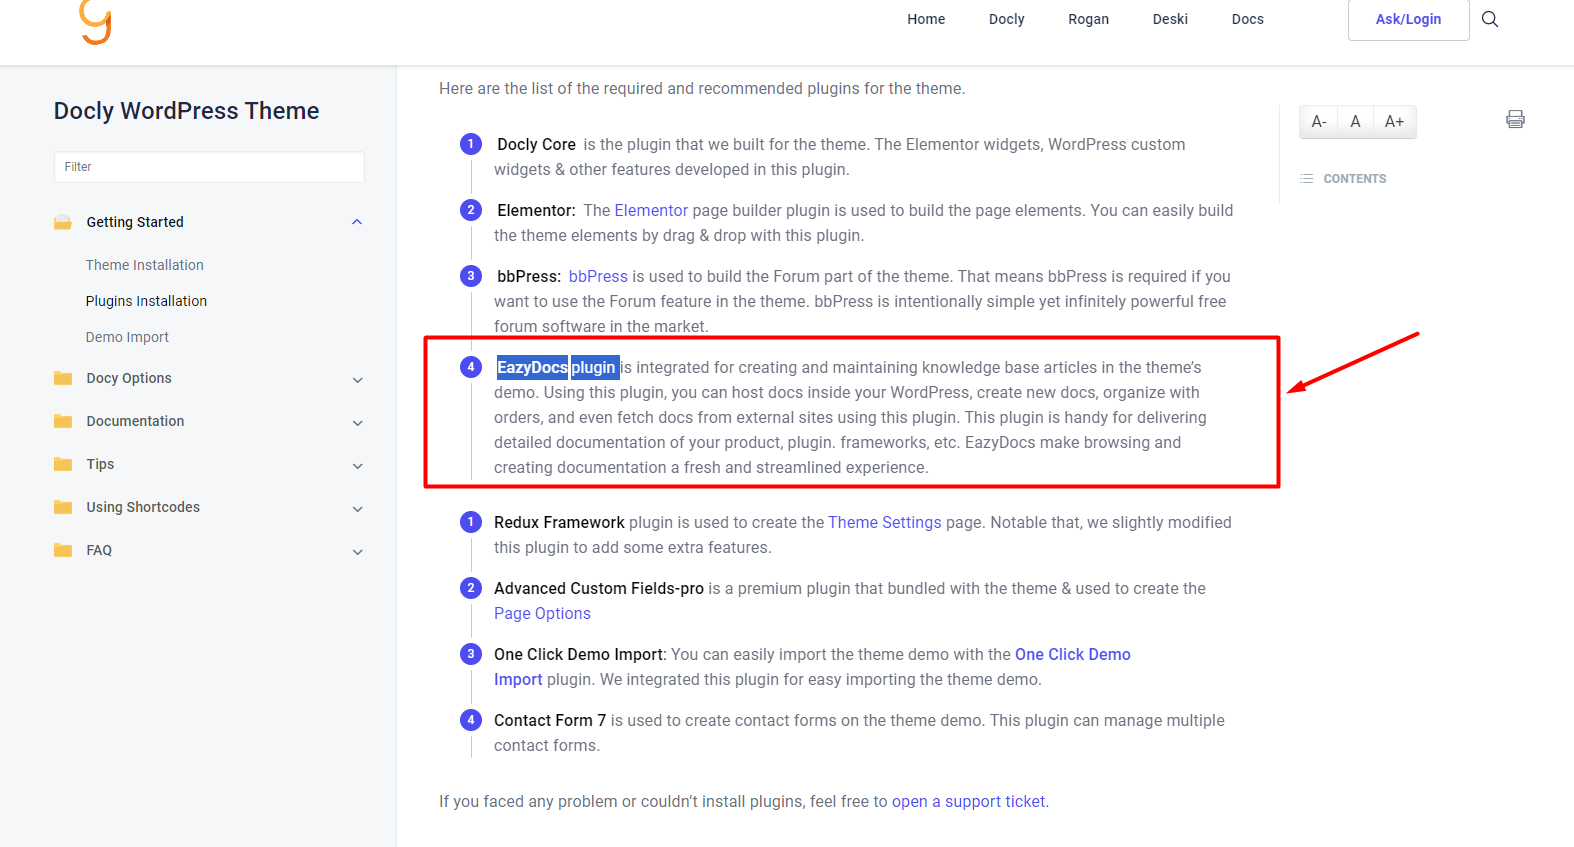This screenshot has height=847, width=1574.
Task: Click the Getting Started folder icon
Action: pyautogui.click(x=63, y=222)
